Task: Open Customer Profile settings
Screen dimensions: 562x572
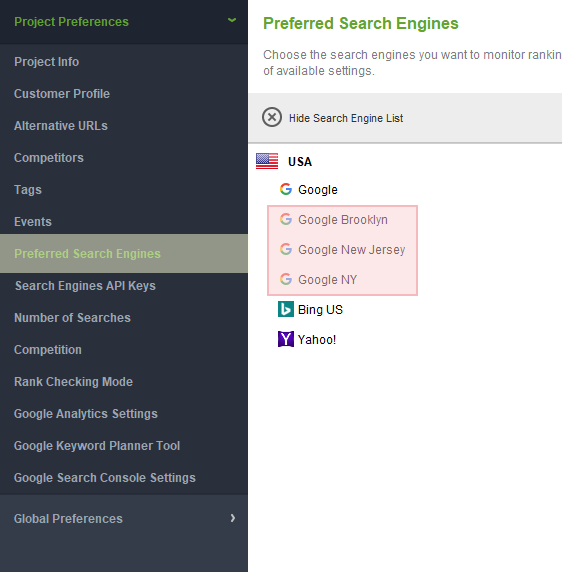Action: pos(62,94)
